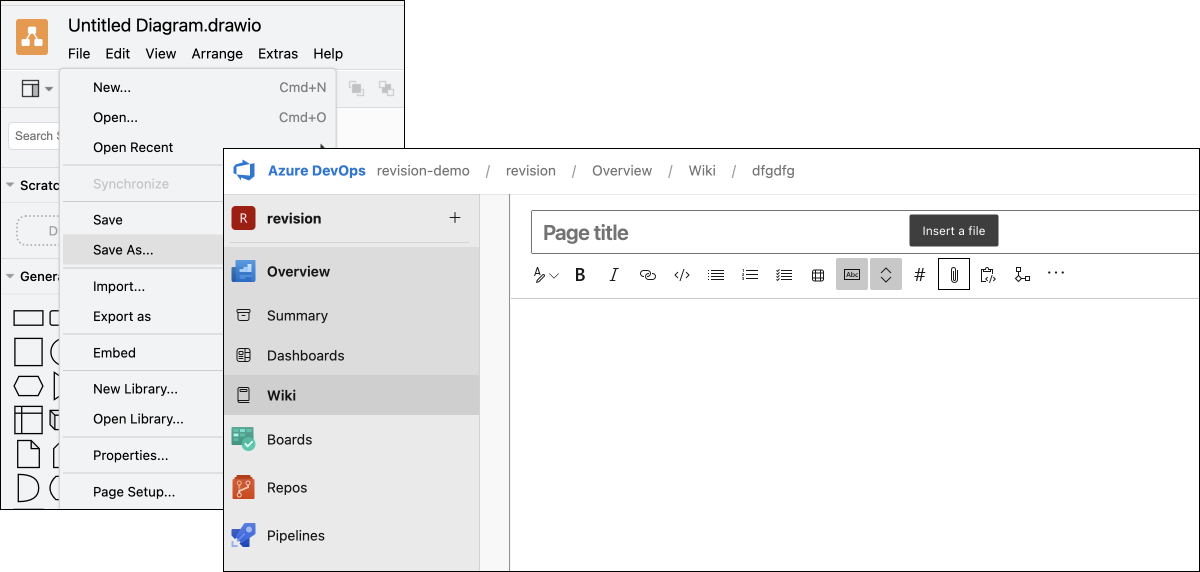Viewport: 1200px width, 572px height.
Task: Click the paperclip Insert a file icon
Action: coord(954,275)
